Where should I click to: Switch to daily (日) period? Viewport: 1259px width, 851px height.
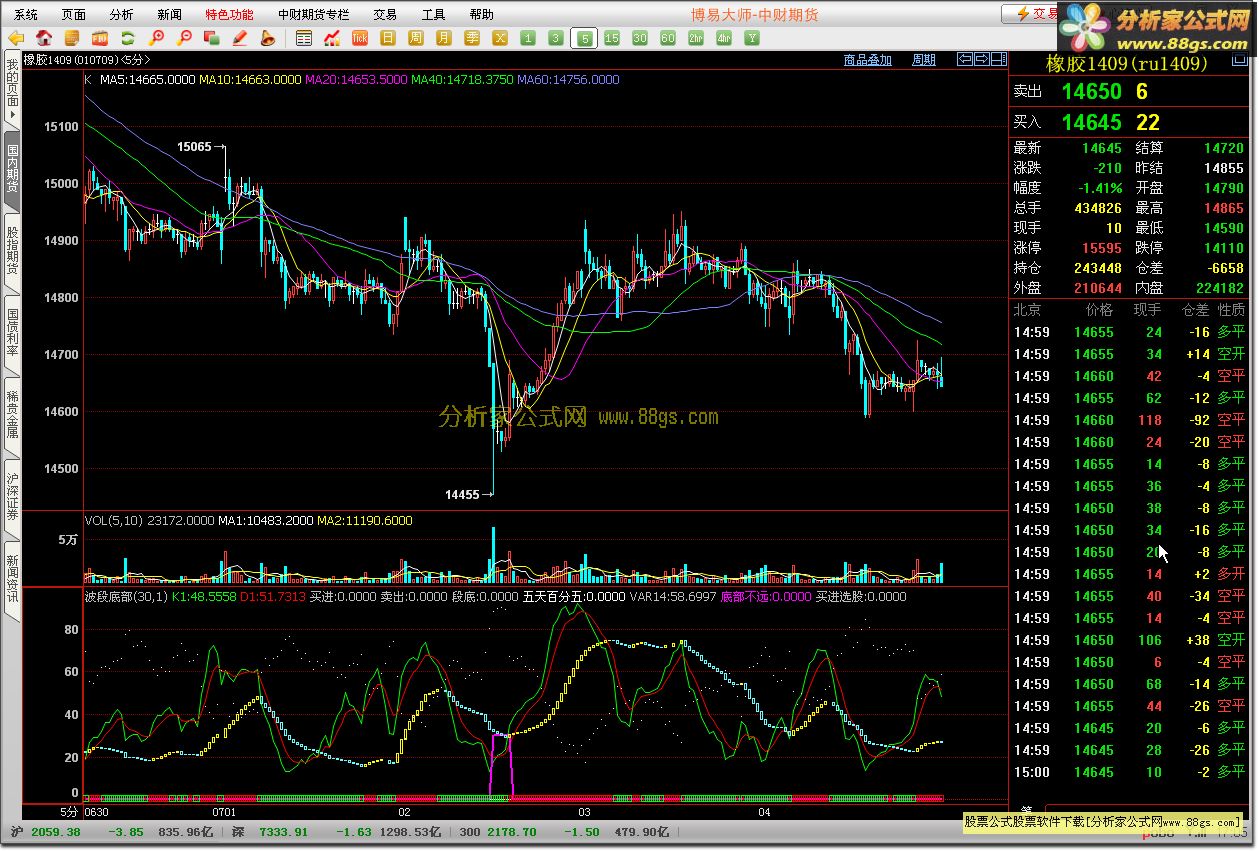[388, 38]
